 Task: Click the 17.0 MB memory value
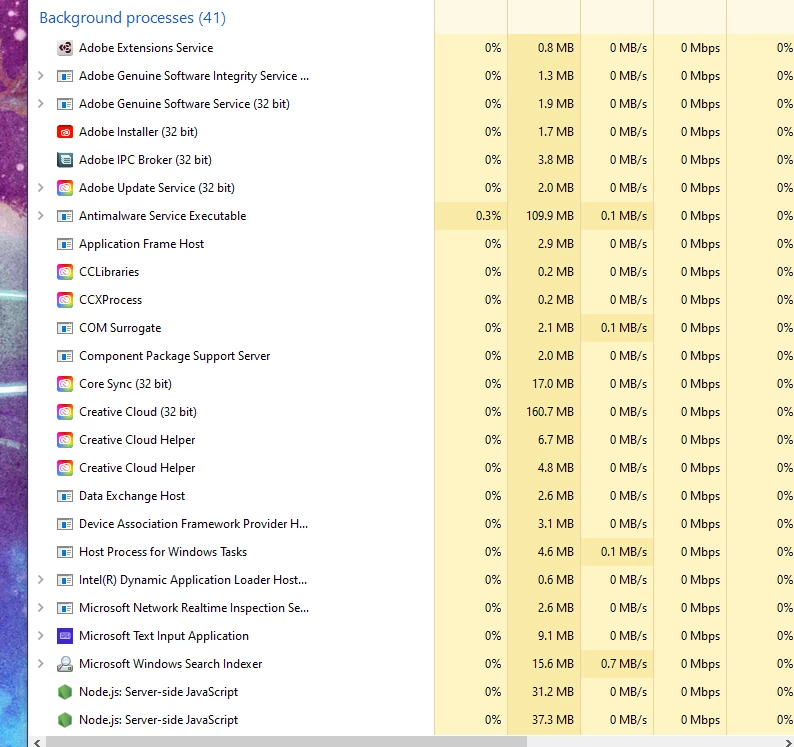pyautogui.click(x=553, y=384)
